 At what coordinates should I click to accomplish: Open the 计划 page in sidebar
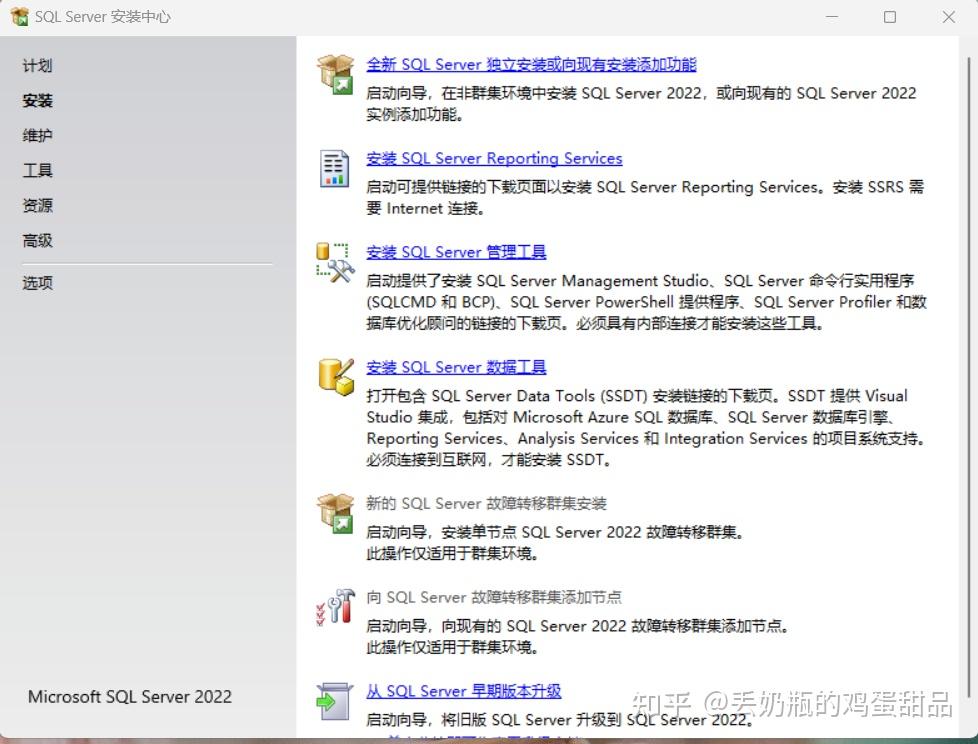coord(37,65)
